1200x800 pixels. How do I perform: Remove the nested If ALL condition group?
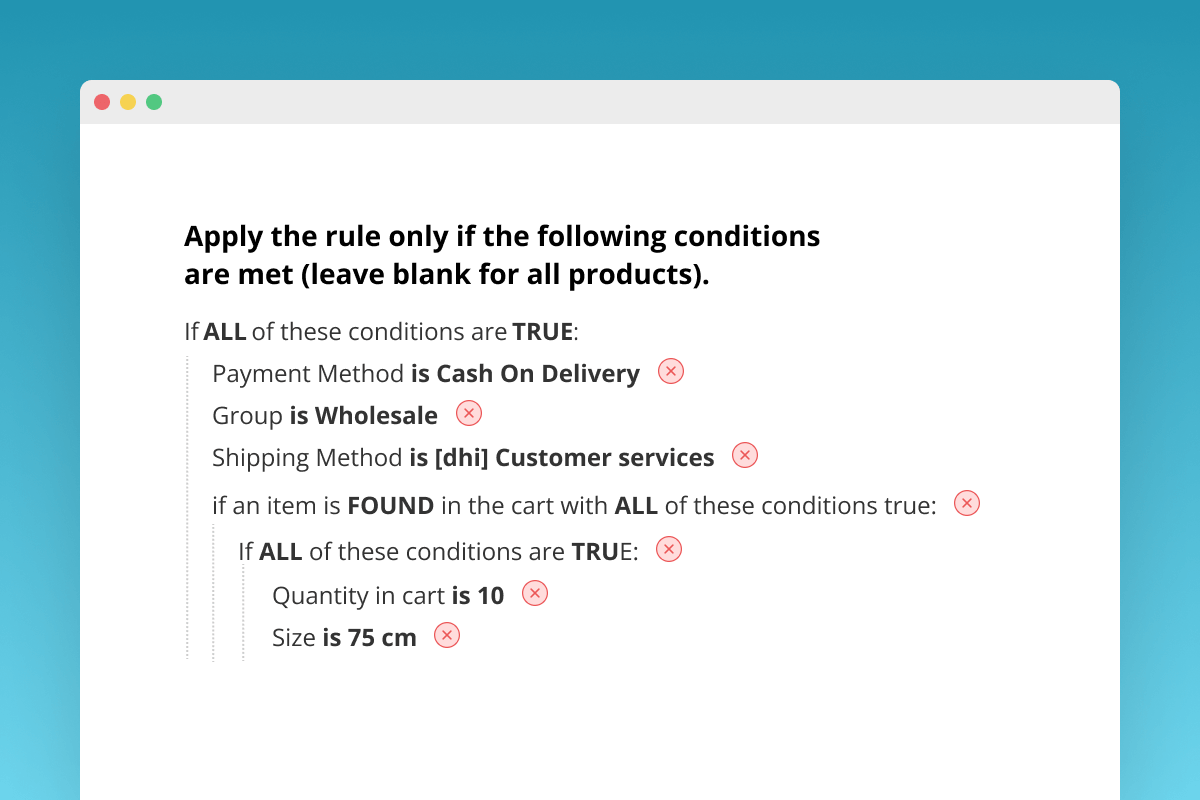click(x=668, y=549)
